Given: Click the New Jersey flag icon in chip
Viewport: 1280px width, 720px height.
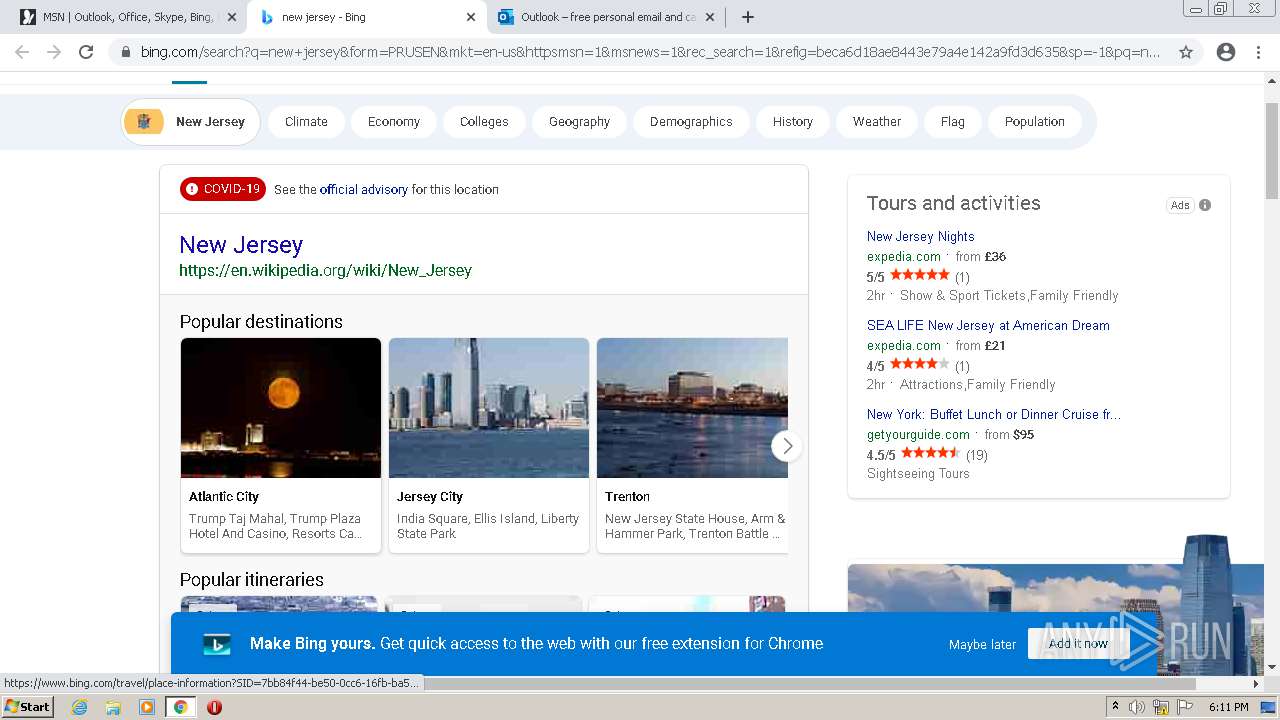Looking at the screenshot, I should click(144, 122).
